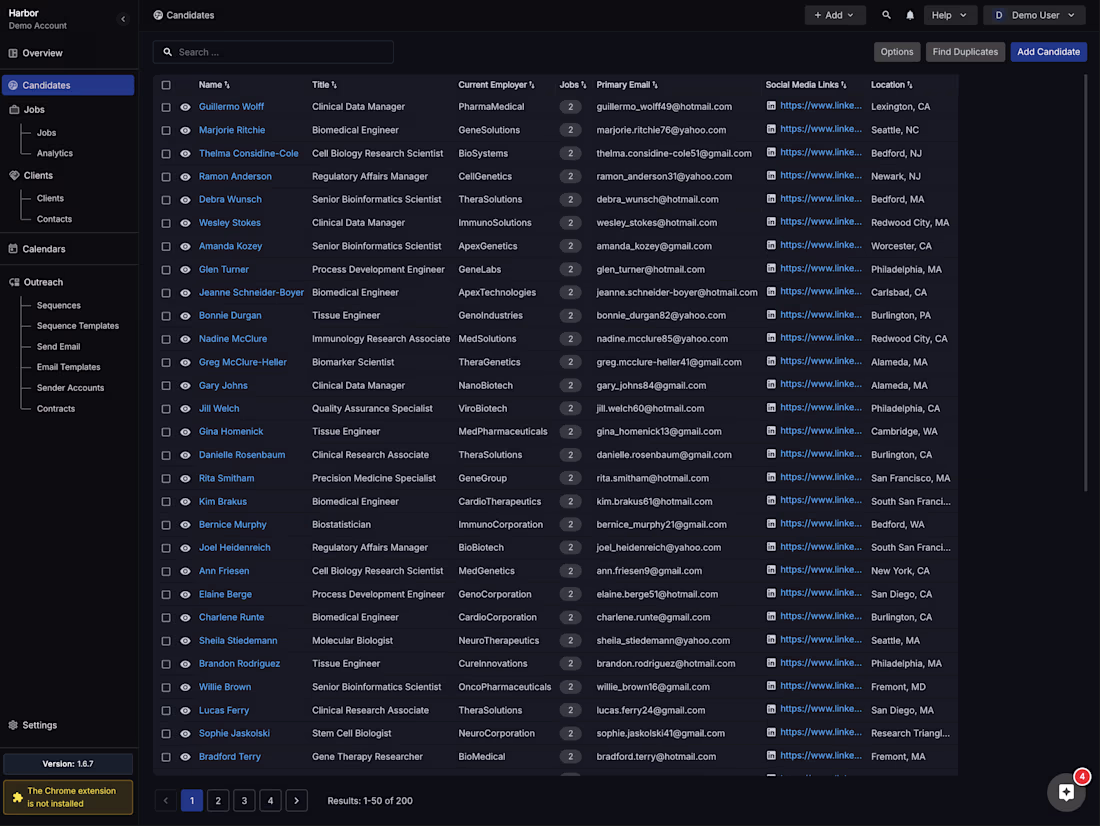The height and width of the screenshot is (826, 1100).
Task: Sort by Social Media Links sort icon
Action: 844,85
